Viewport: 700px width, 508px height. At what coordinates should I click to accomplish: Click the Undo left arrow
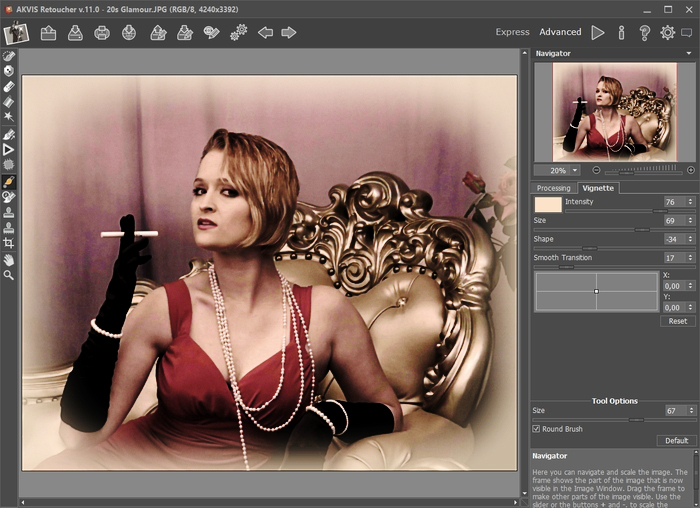point(265,32)
